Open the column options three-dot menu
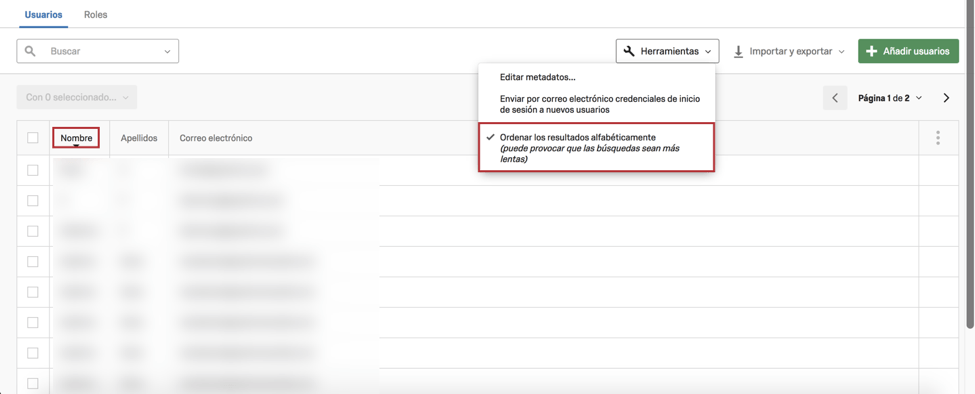This screenshot has width=975, height=394. coord(938,138)
